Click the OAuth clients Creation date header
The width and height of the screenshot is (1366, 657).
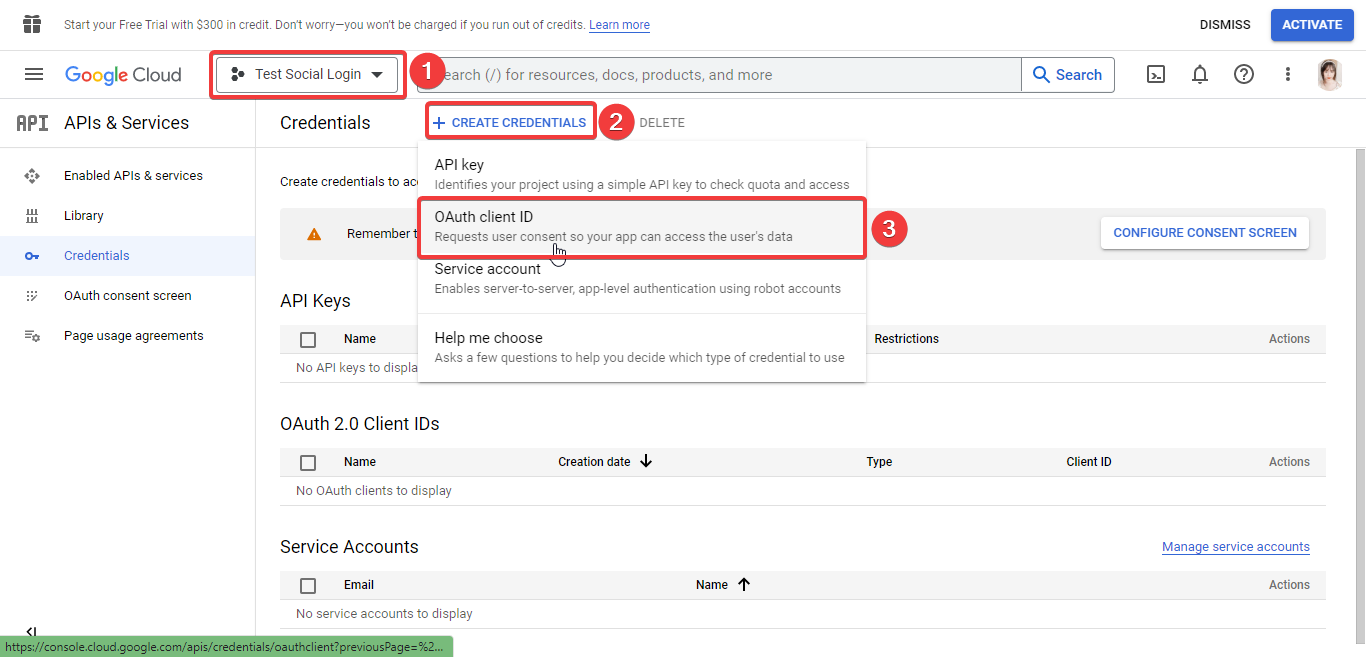(x=594, y=462)
